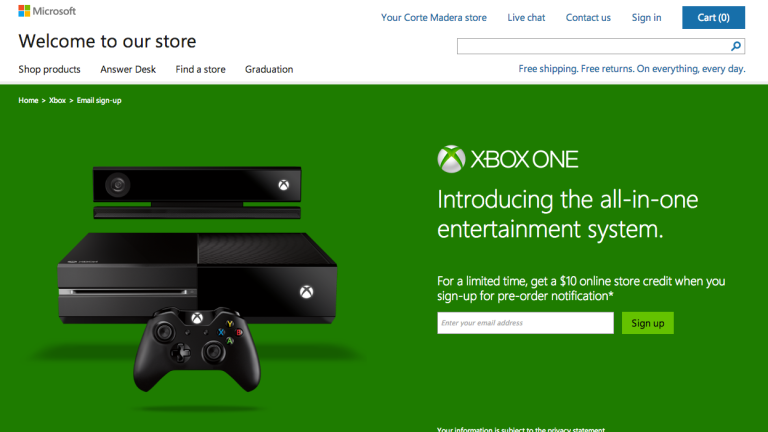Start a Live chat
768x432 pixels.
pos(526,18)
